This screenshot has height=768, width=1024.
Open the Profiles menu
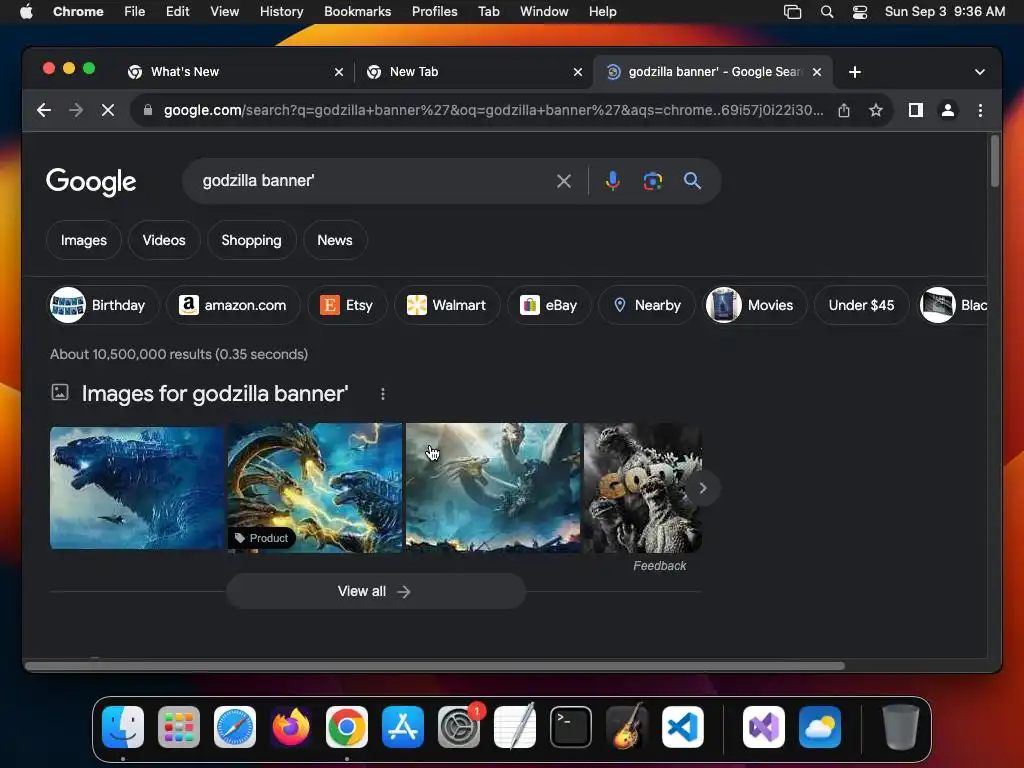(x=434, y=12)
